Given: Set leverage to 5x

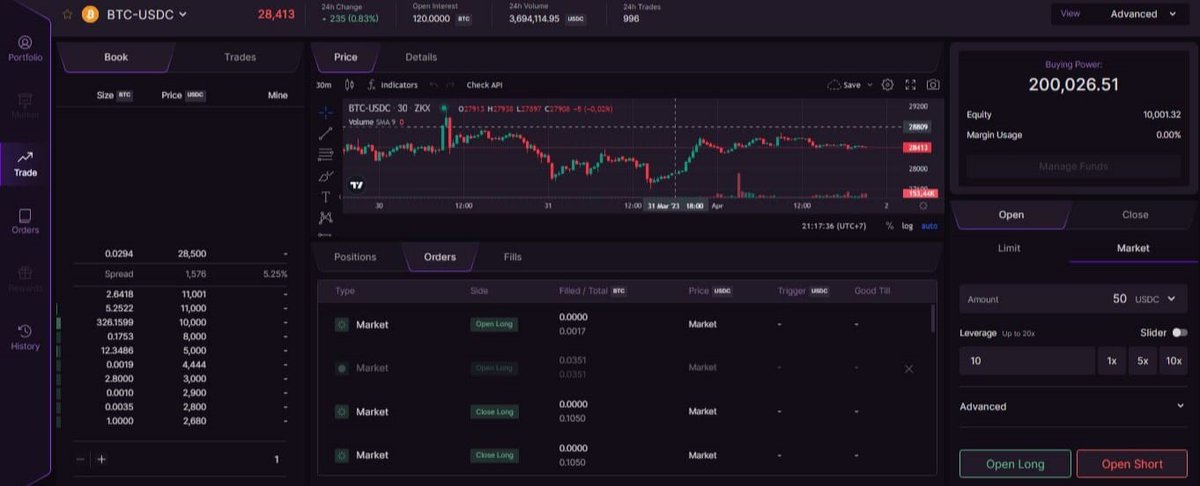Looking at the screenshot, I should pos(1142,361).
